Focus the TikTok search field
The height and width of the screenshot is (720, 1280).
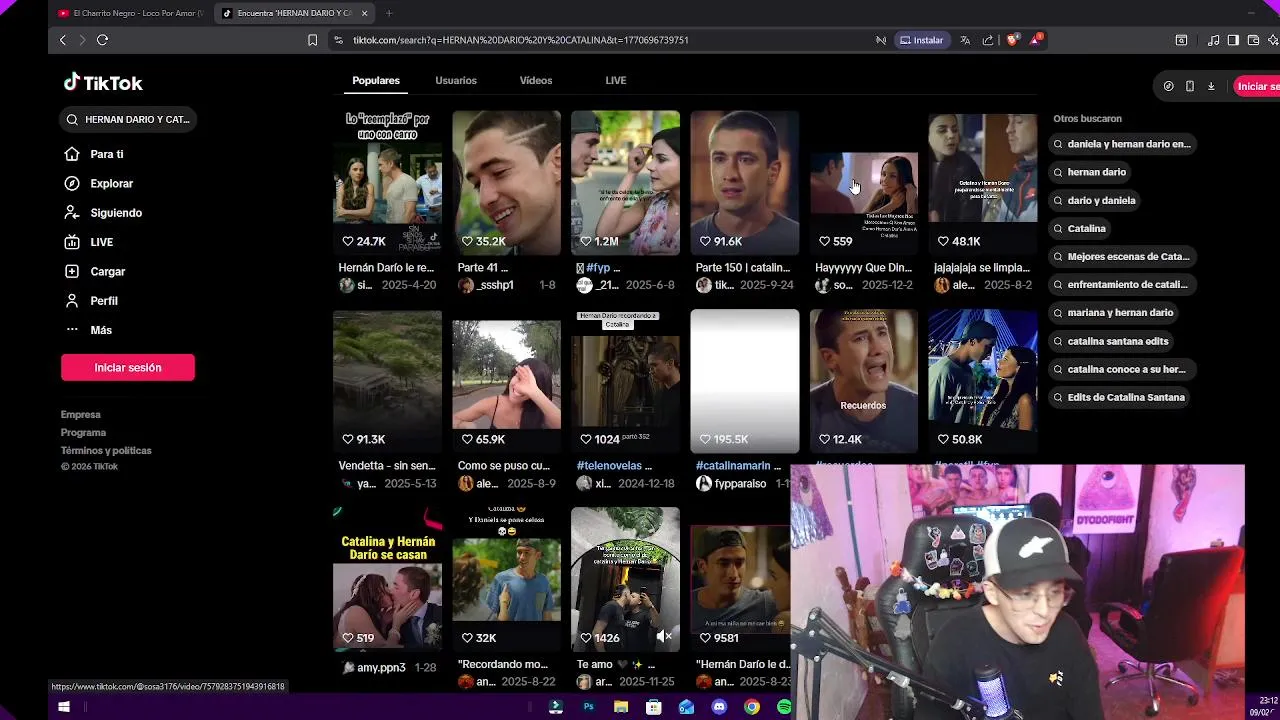pos(128,119)
